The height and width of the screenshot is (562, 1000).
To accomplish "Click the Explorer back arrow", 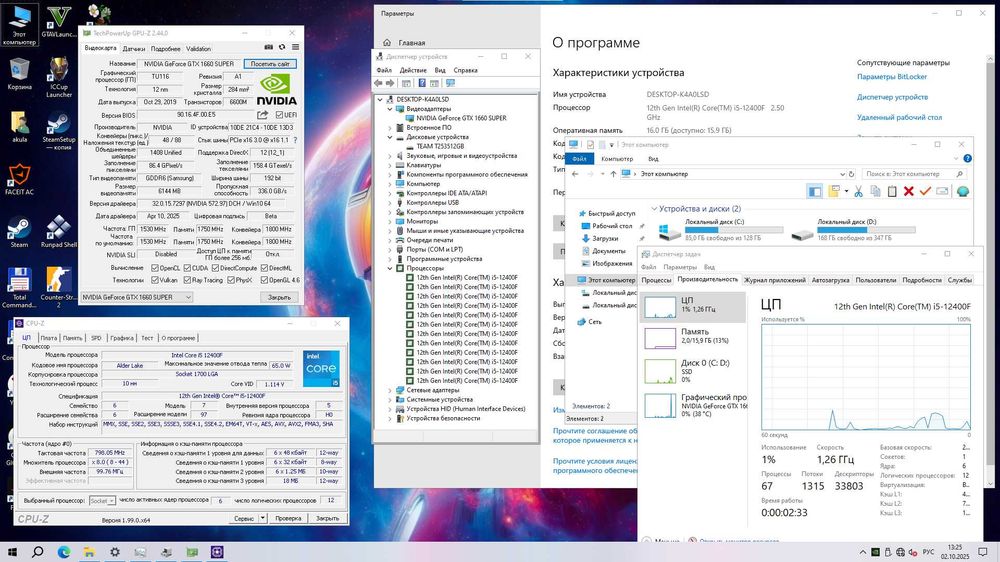I will tap(575, 174).
